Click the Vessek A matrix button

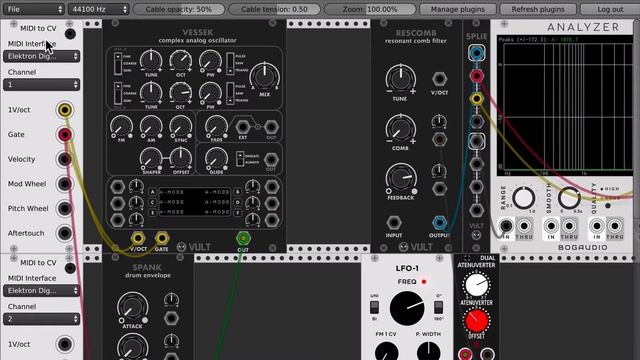point(152,192)
